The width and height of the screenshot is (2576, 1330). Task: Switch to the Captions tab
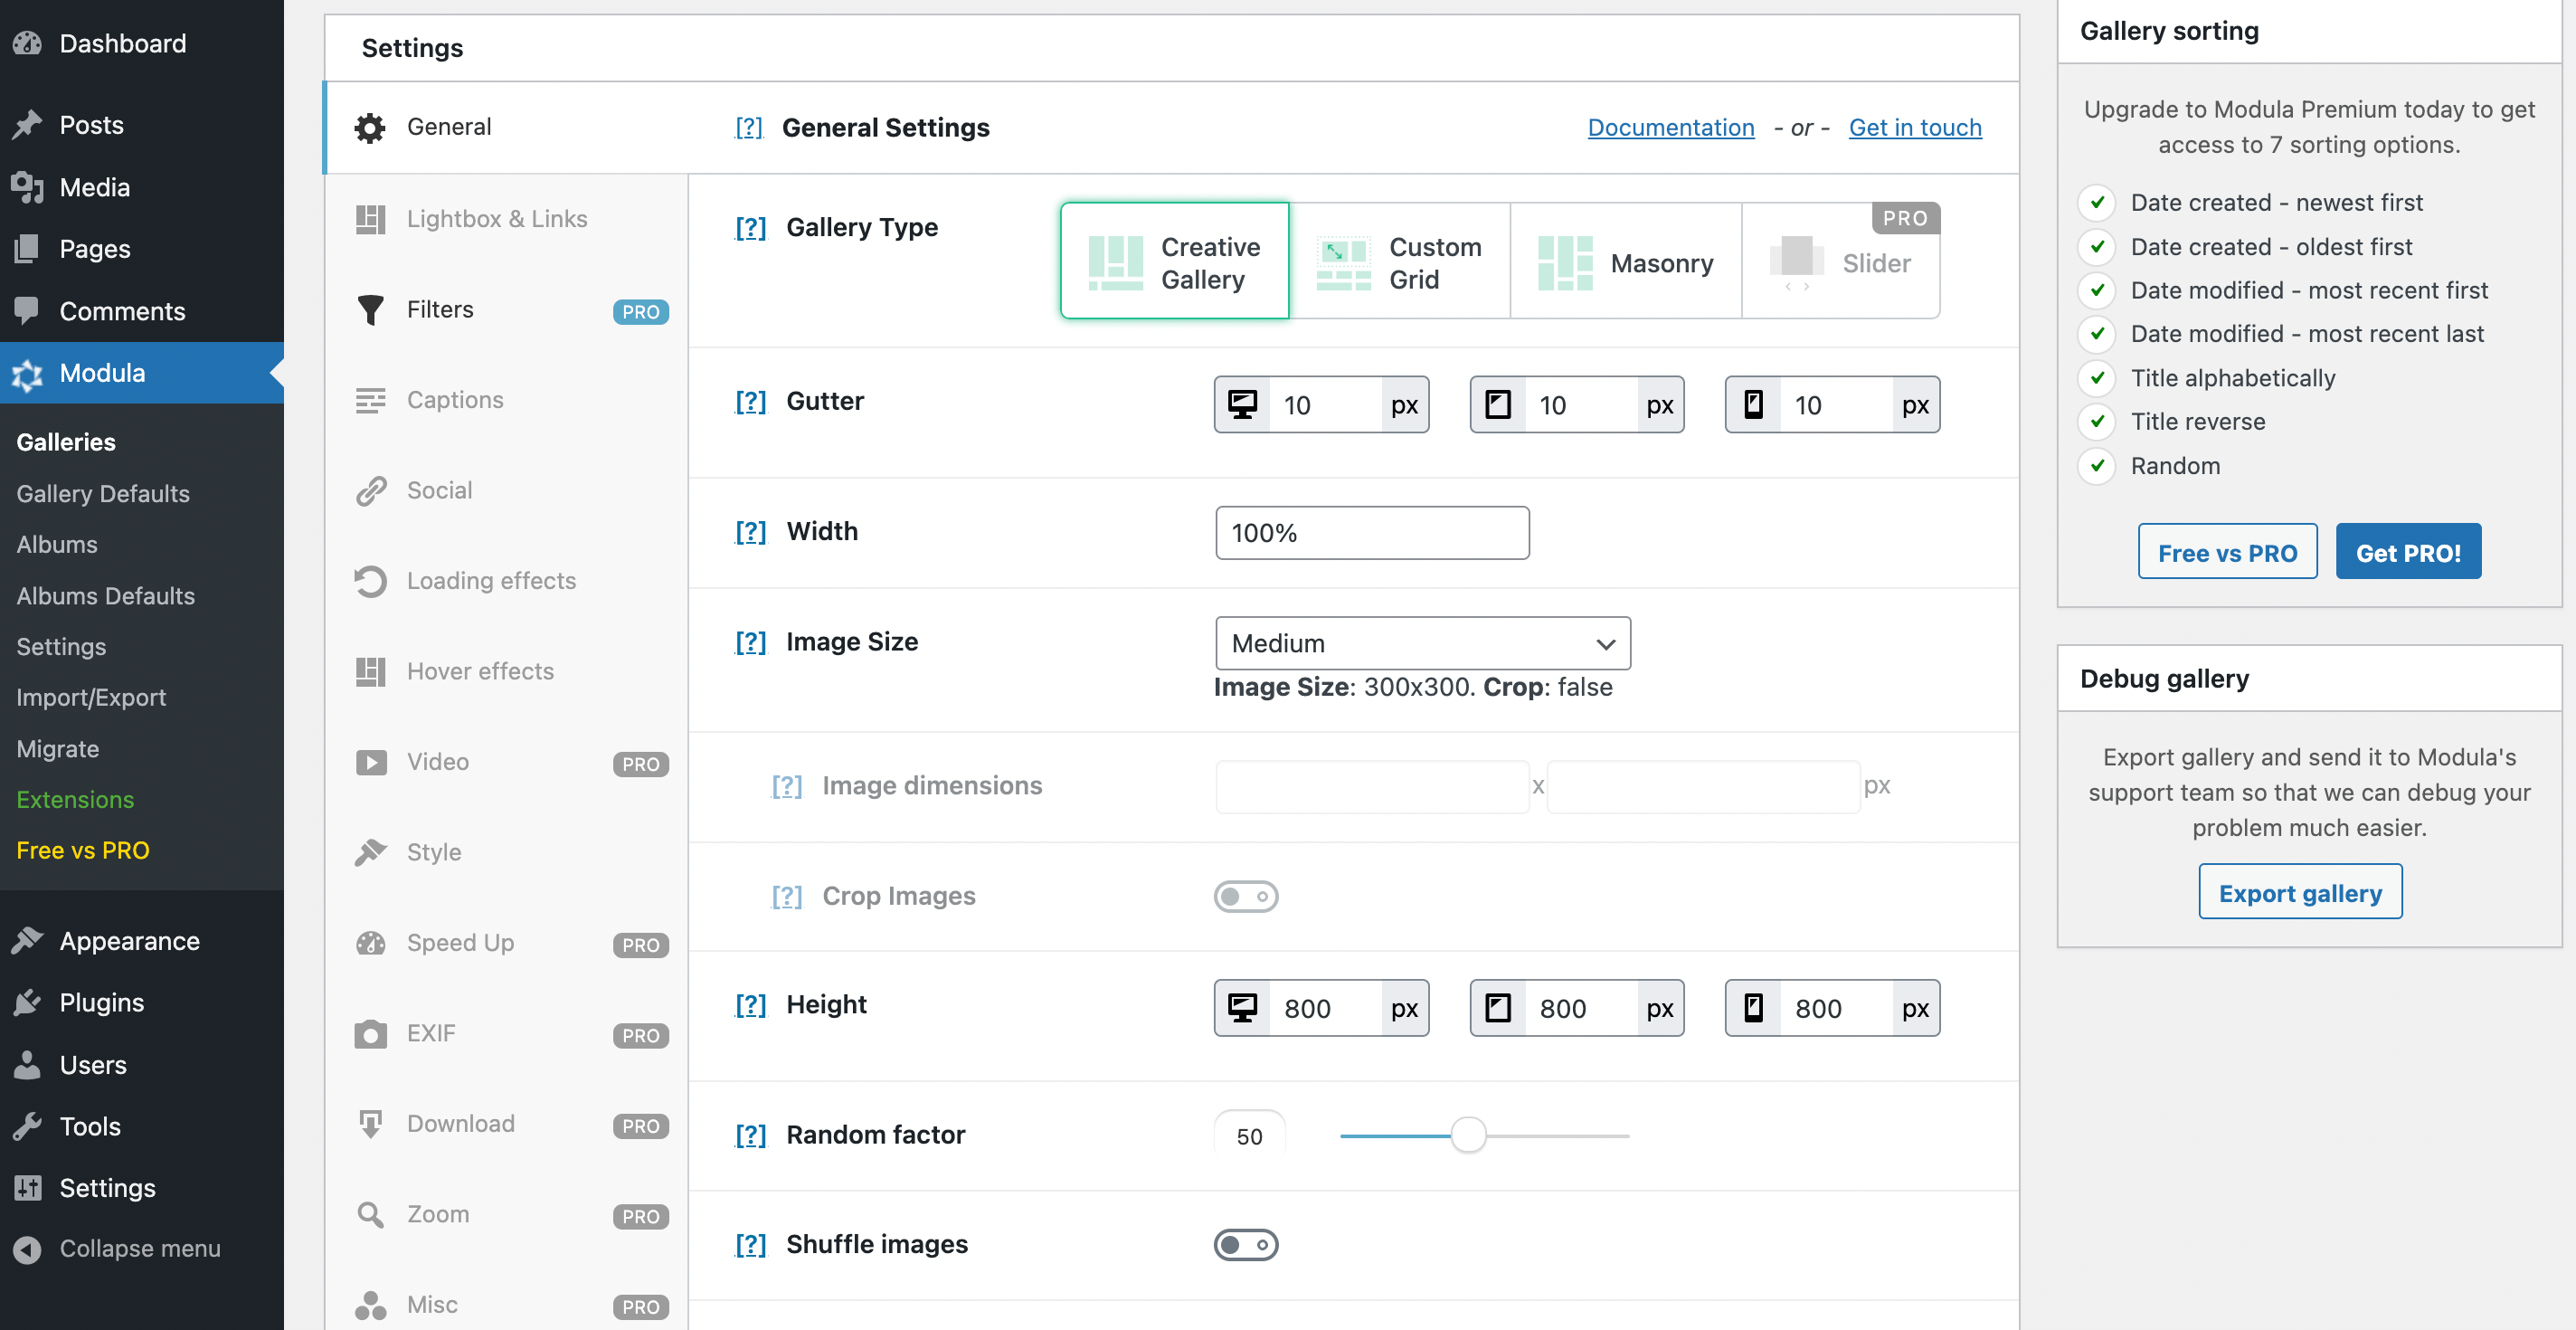455,399
